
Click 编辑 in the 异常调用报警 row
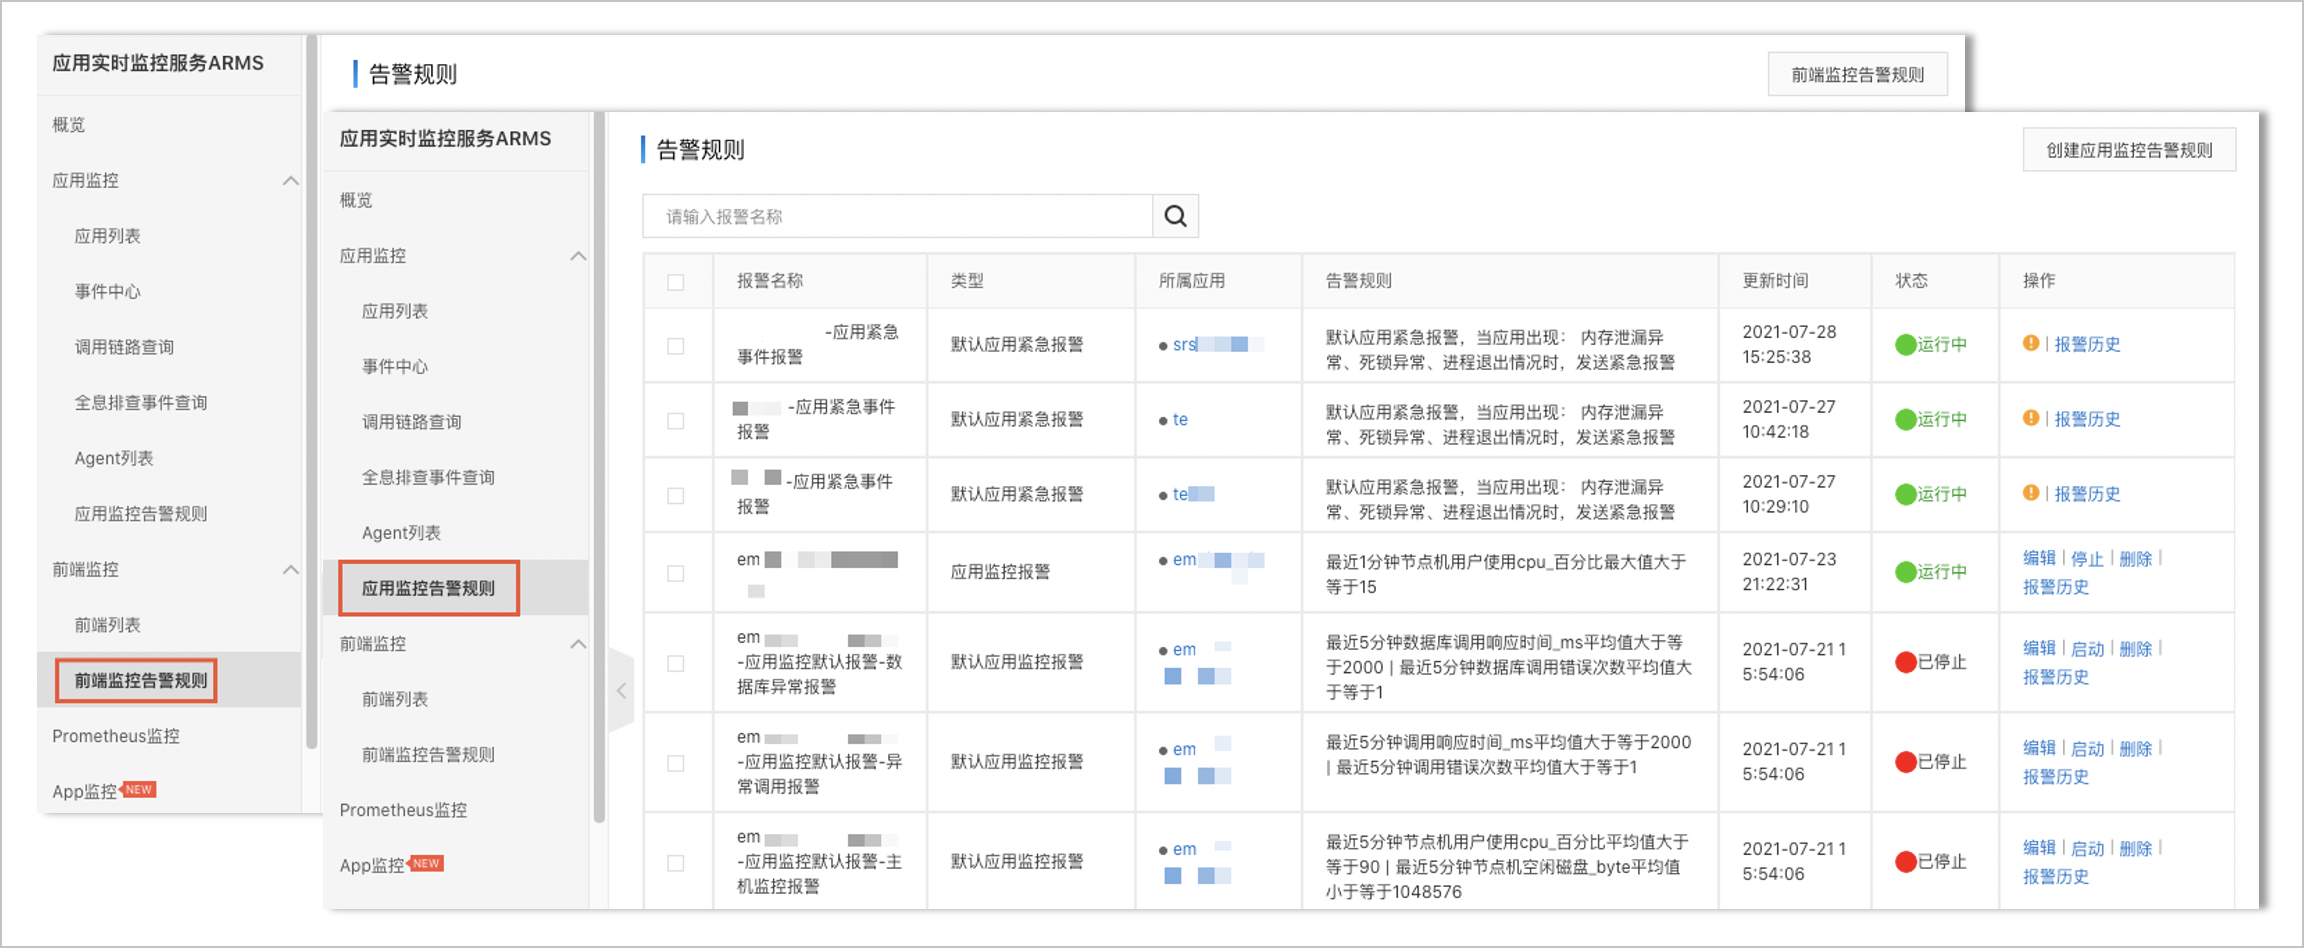click(x=2039, y=748)
